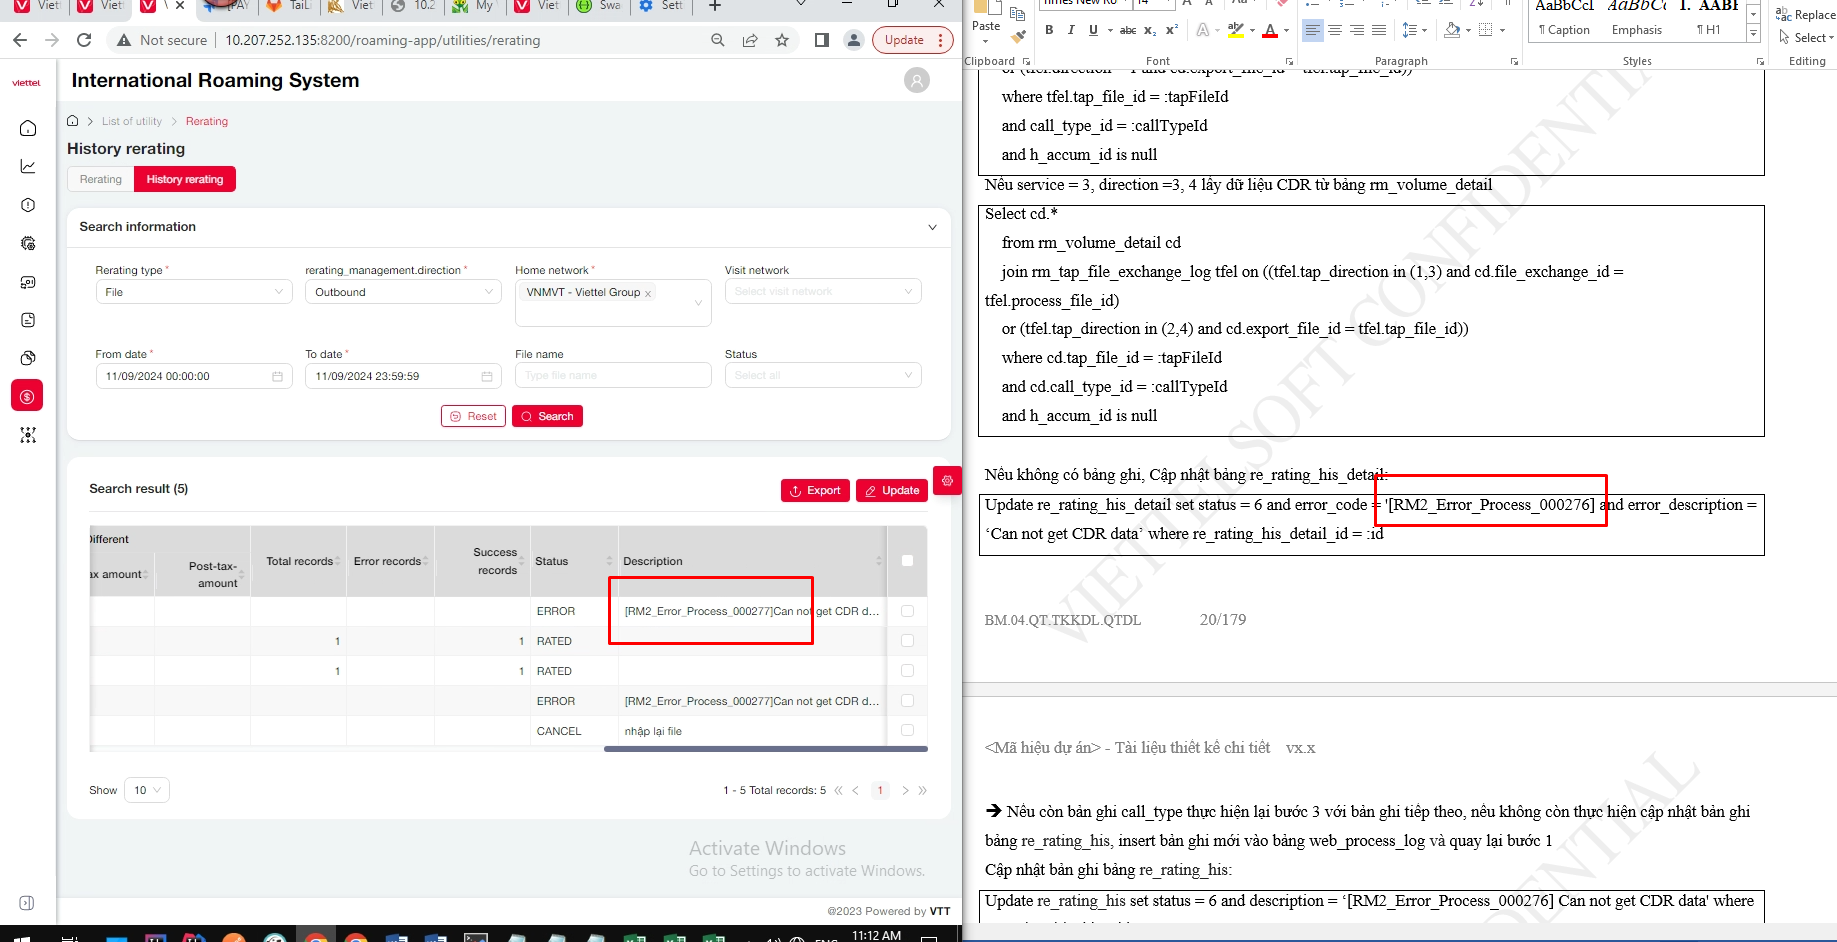The height and width of the screenshot is (942, 1837).
Task: Select the History rerating tab
Action: click(x=185, y=179)
